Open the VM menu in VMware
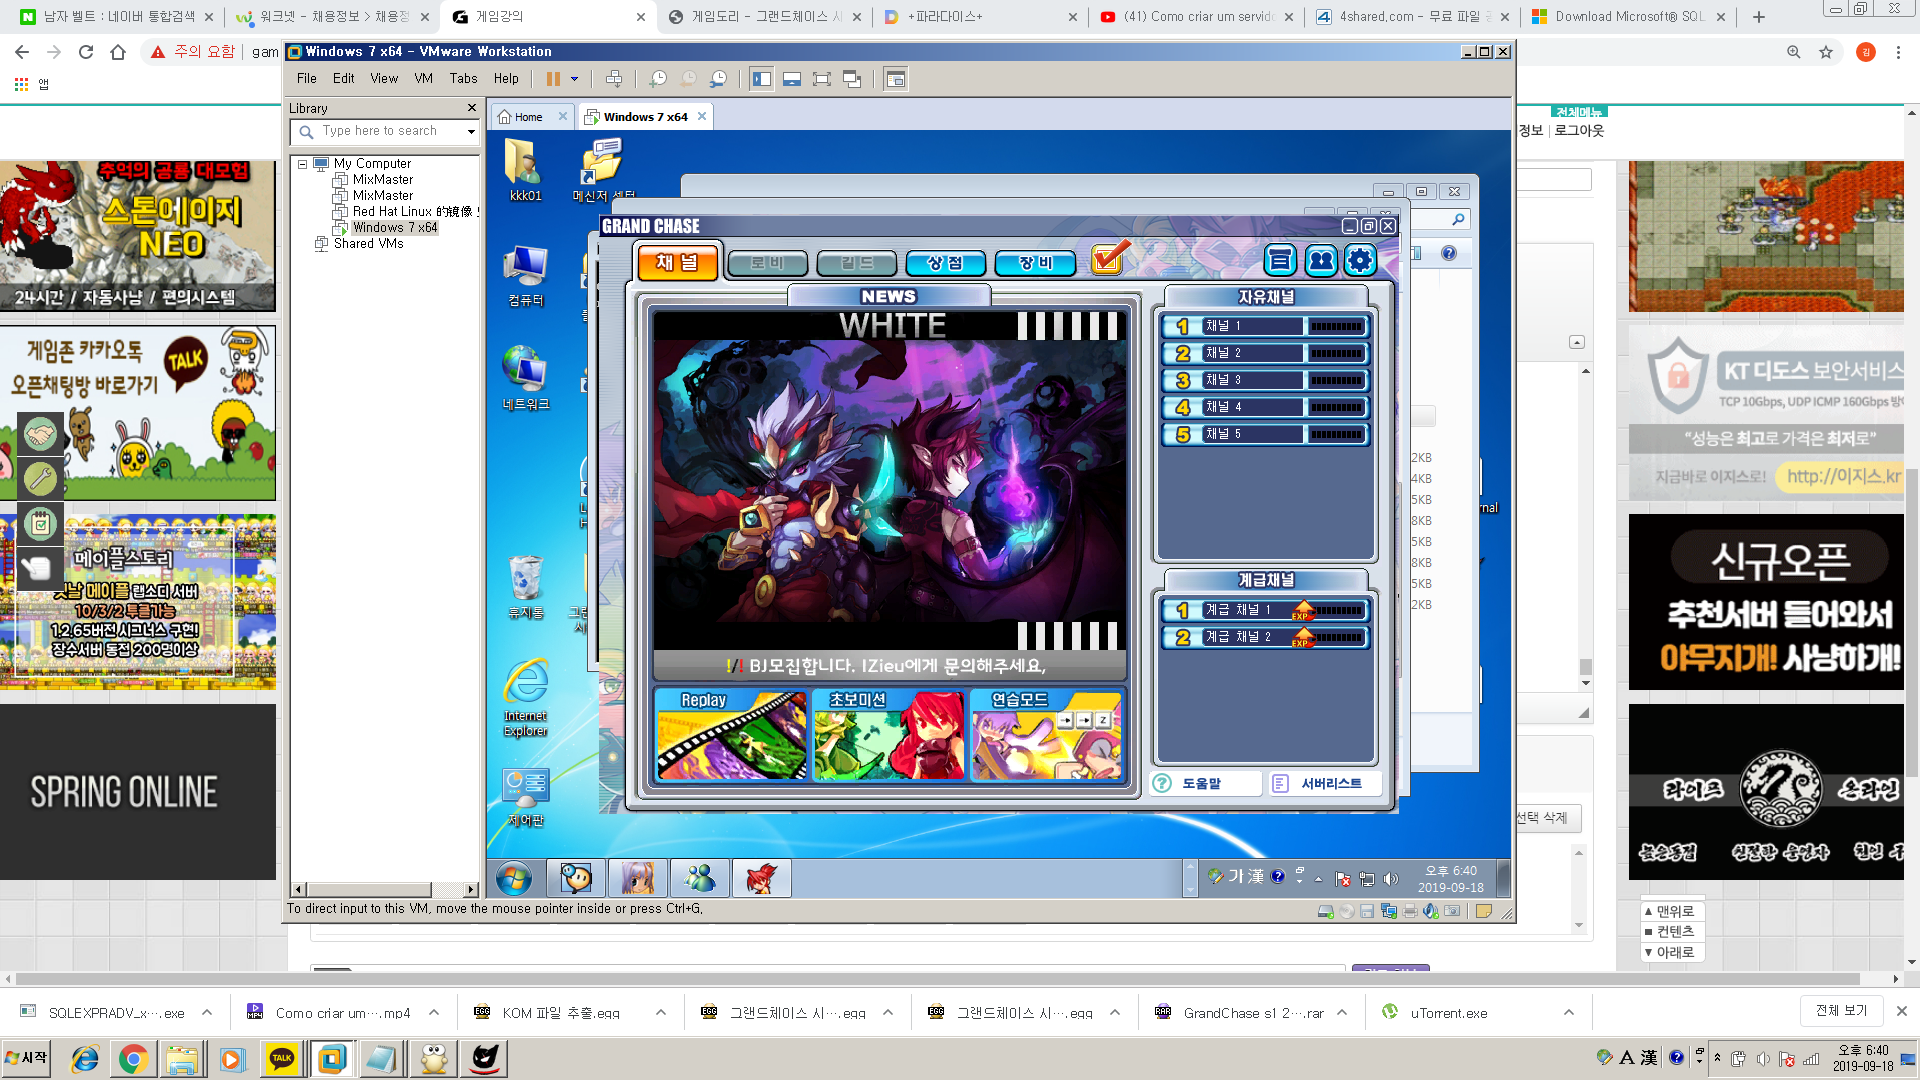Viewport: 1920px width, 1080px height. click(x=423, y=79)
